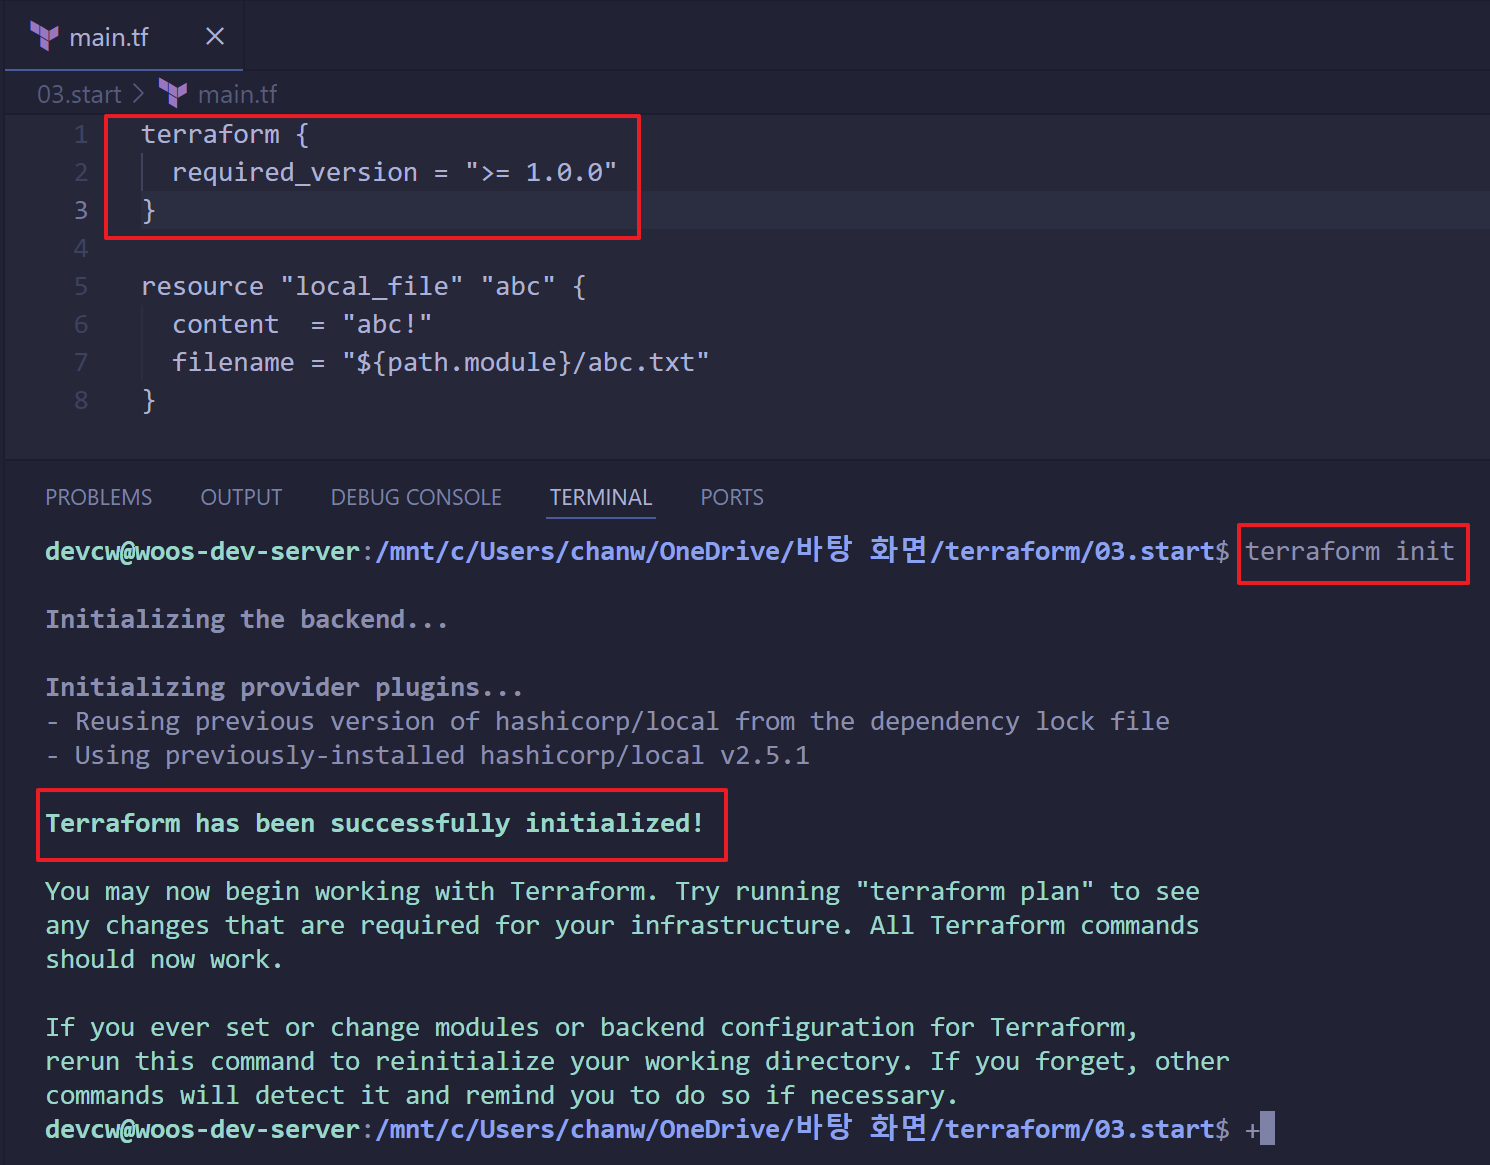Click 'If you ever set or change modules' line
The height and width of the screenshot is (1165, 1490).
coord(592,1027)
